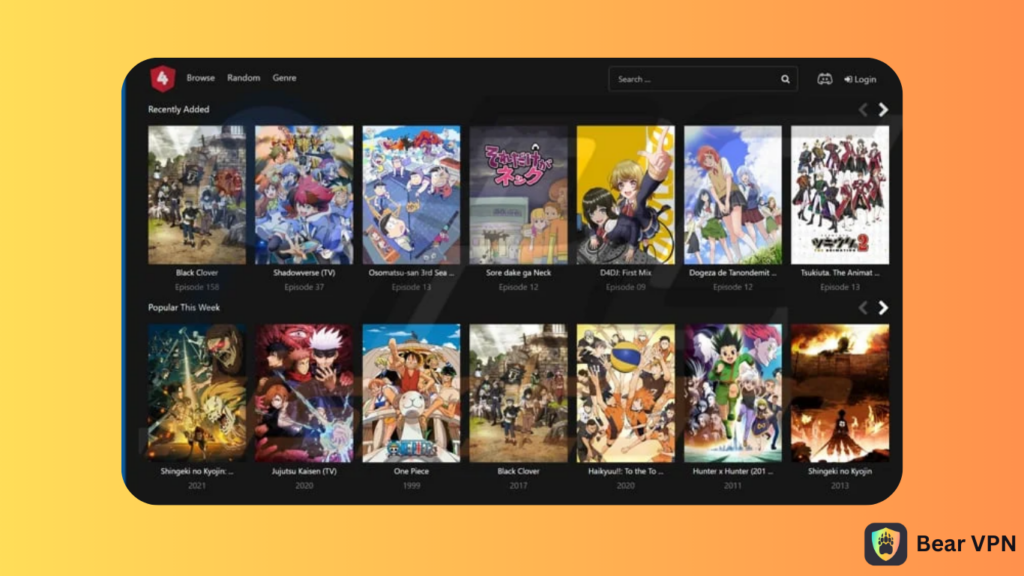Viewport: 1024px width, 576px height.
Task: Go to previous Recently Added items
Action: coord(863,110)
